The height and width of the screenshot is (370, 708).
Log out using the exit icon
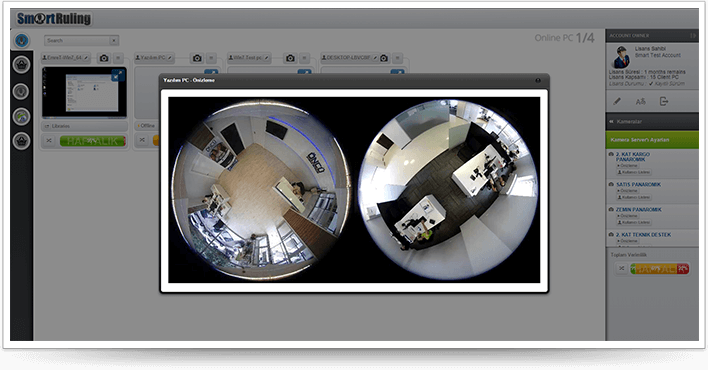tap(664, 101)
